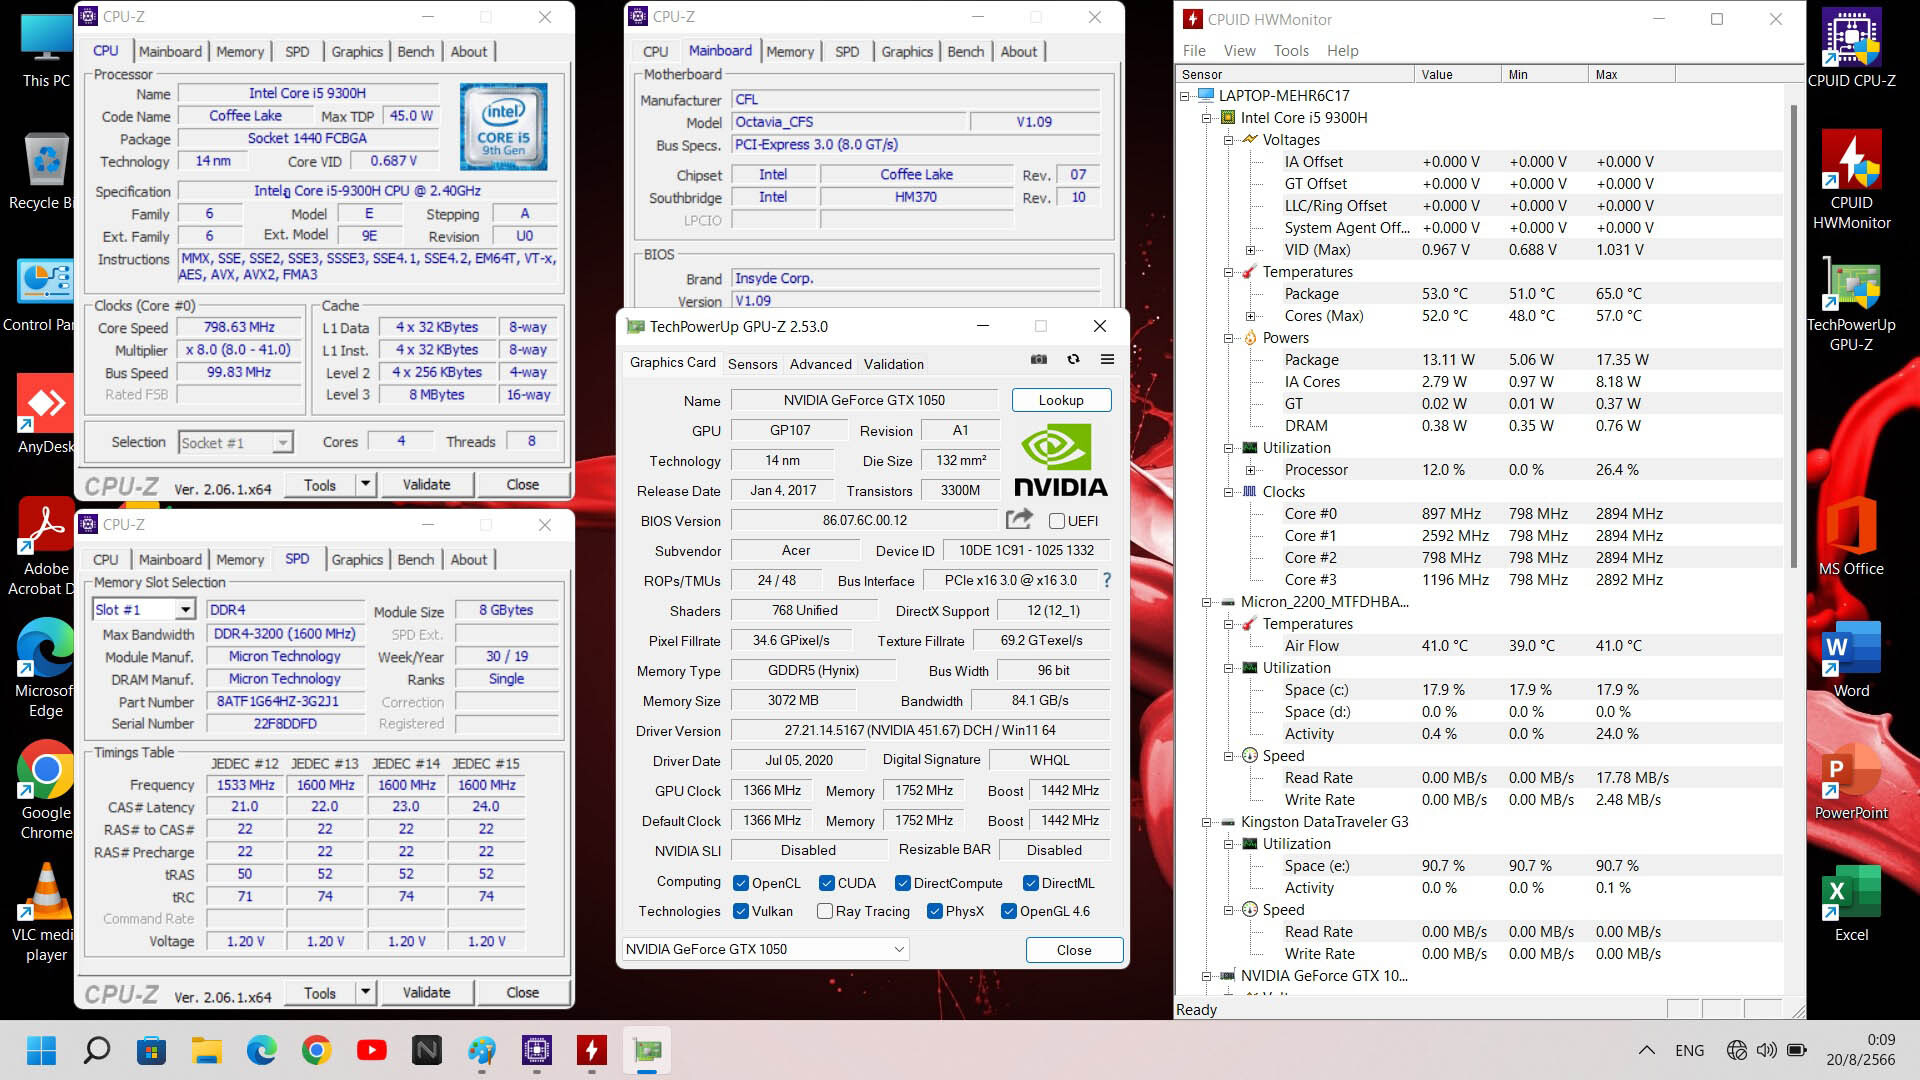Open Recycle Bin desktop icon
The image size is (1920, 1080).
[46, 171]
